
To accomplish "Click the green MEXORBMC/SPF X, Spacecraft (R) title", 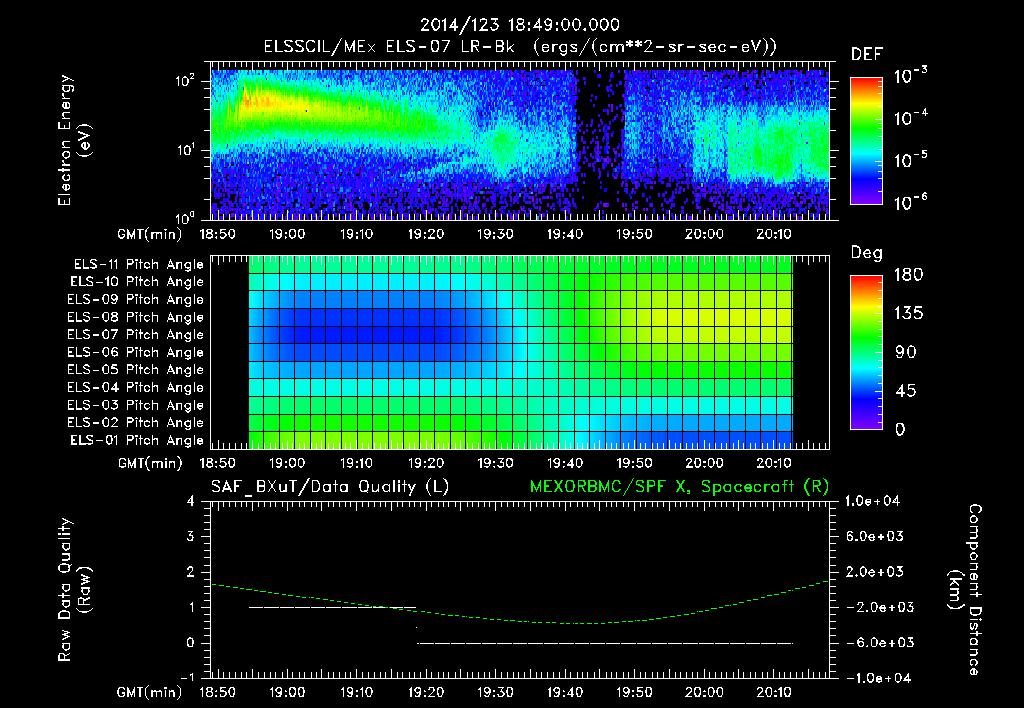I will (x=679, y=487).
